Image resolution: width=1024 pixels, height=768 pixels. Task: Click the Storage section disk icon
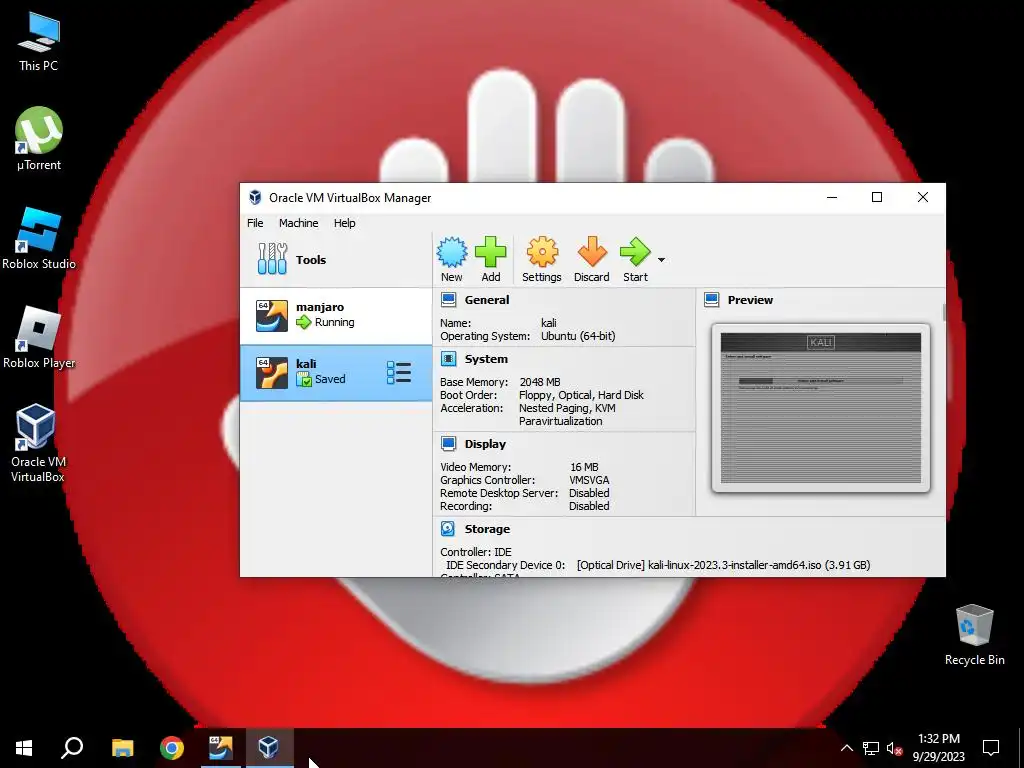coord(448,529)
